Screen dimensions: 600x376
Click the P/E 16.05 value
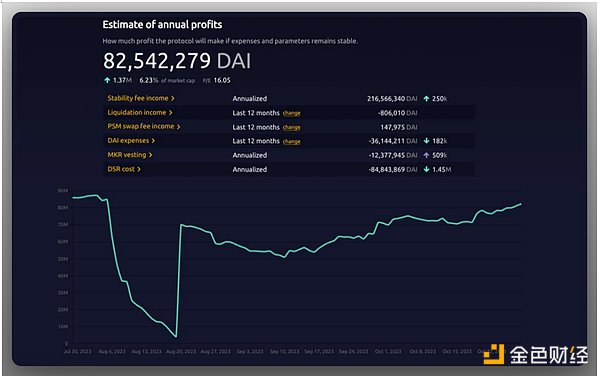click(x=217, y=80)
